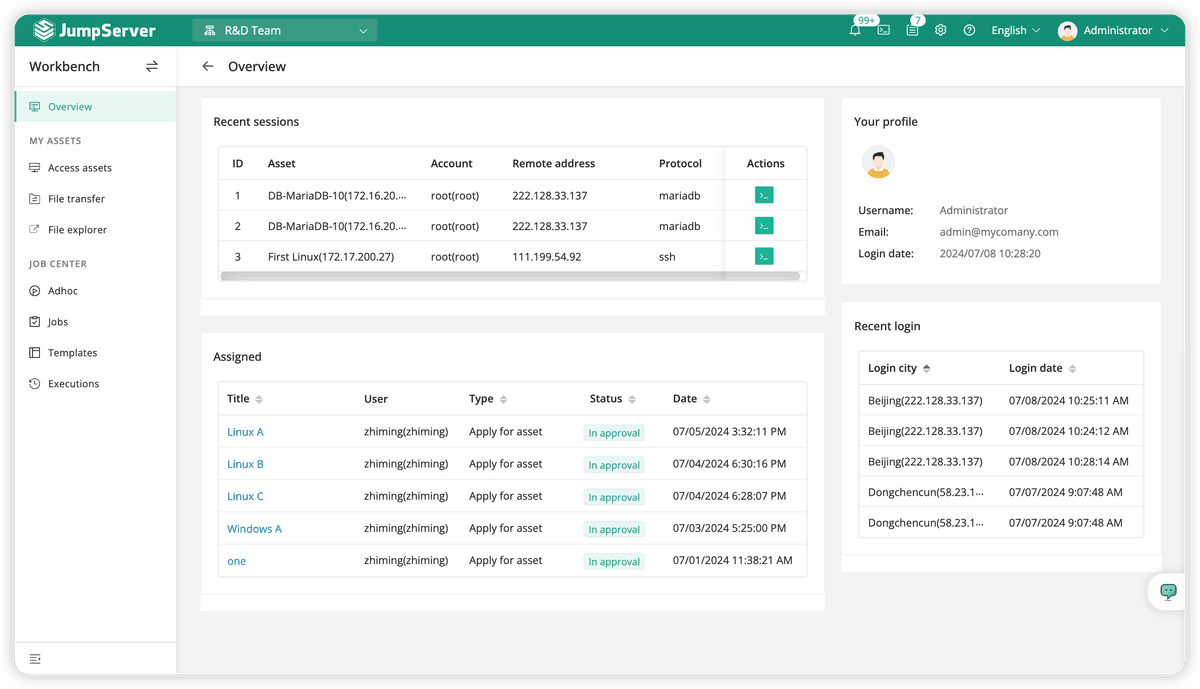Open the Administrator account dropdown

coord(1113,31)
